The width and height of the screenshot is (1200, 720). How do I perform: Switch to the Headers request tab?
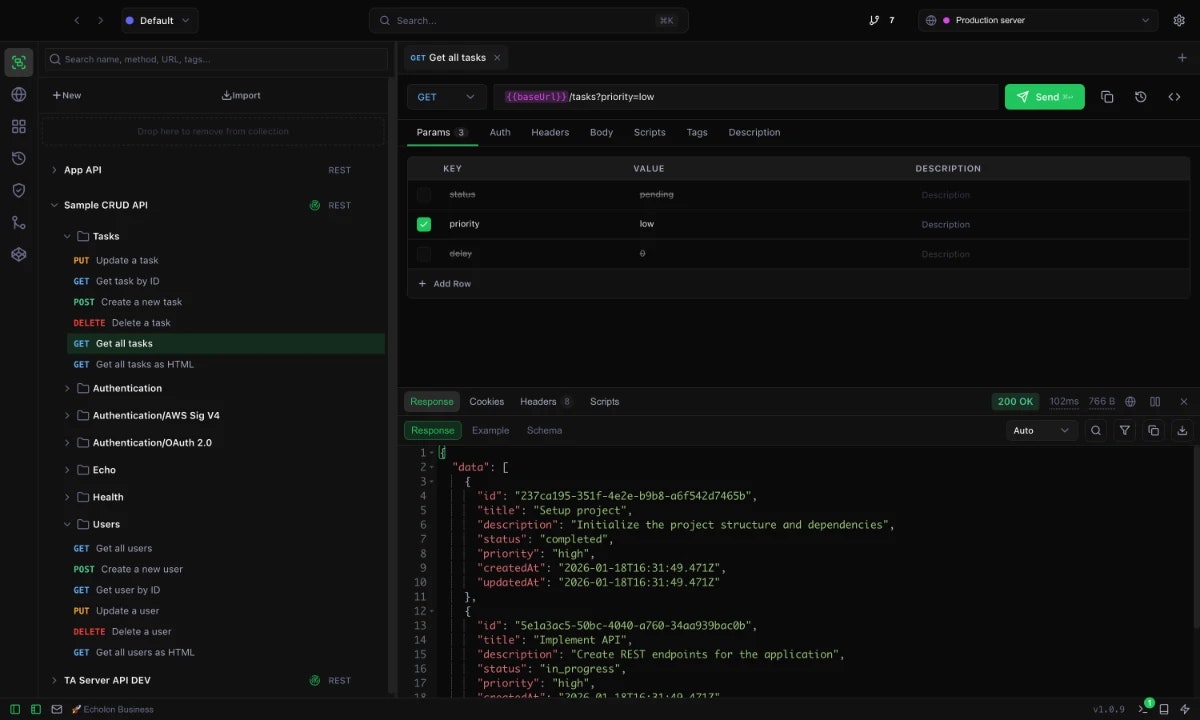click(x=550, y=132)
